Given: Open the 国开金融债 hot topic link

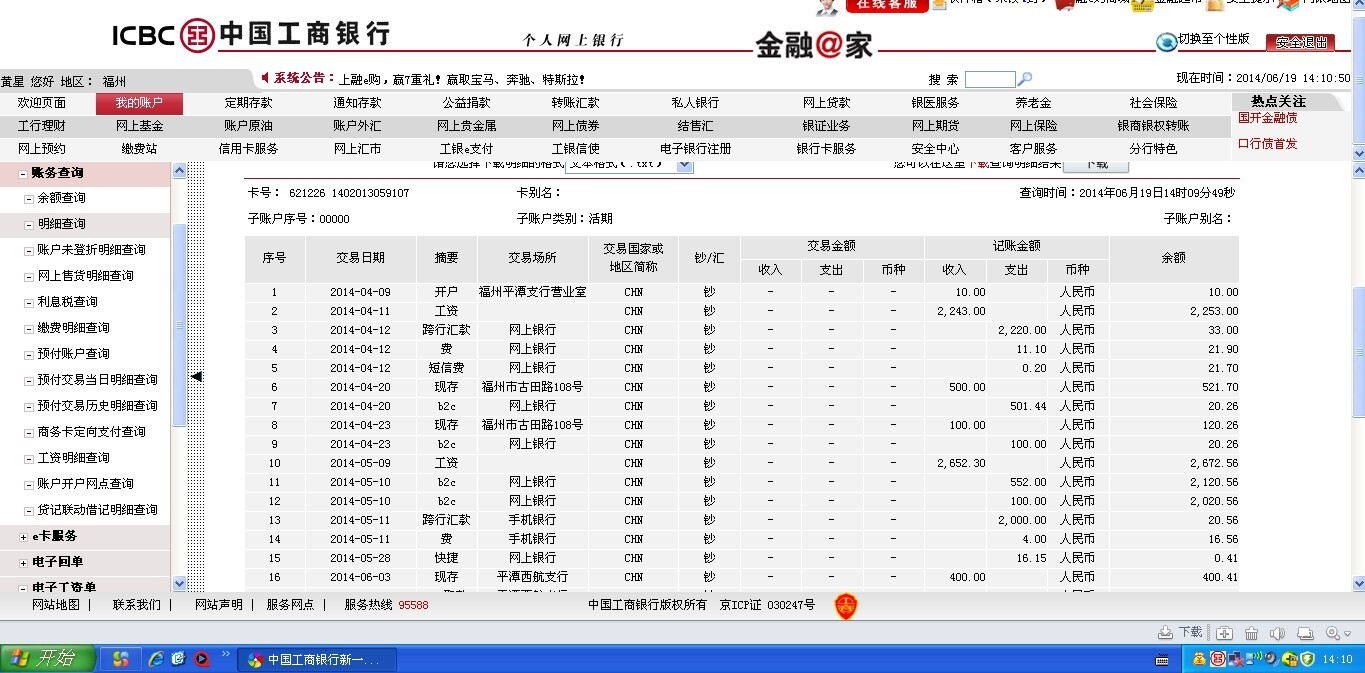Looking at the screenshot, I should [x=1268, y=118].
